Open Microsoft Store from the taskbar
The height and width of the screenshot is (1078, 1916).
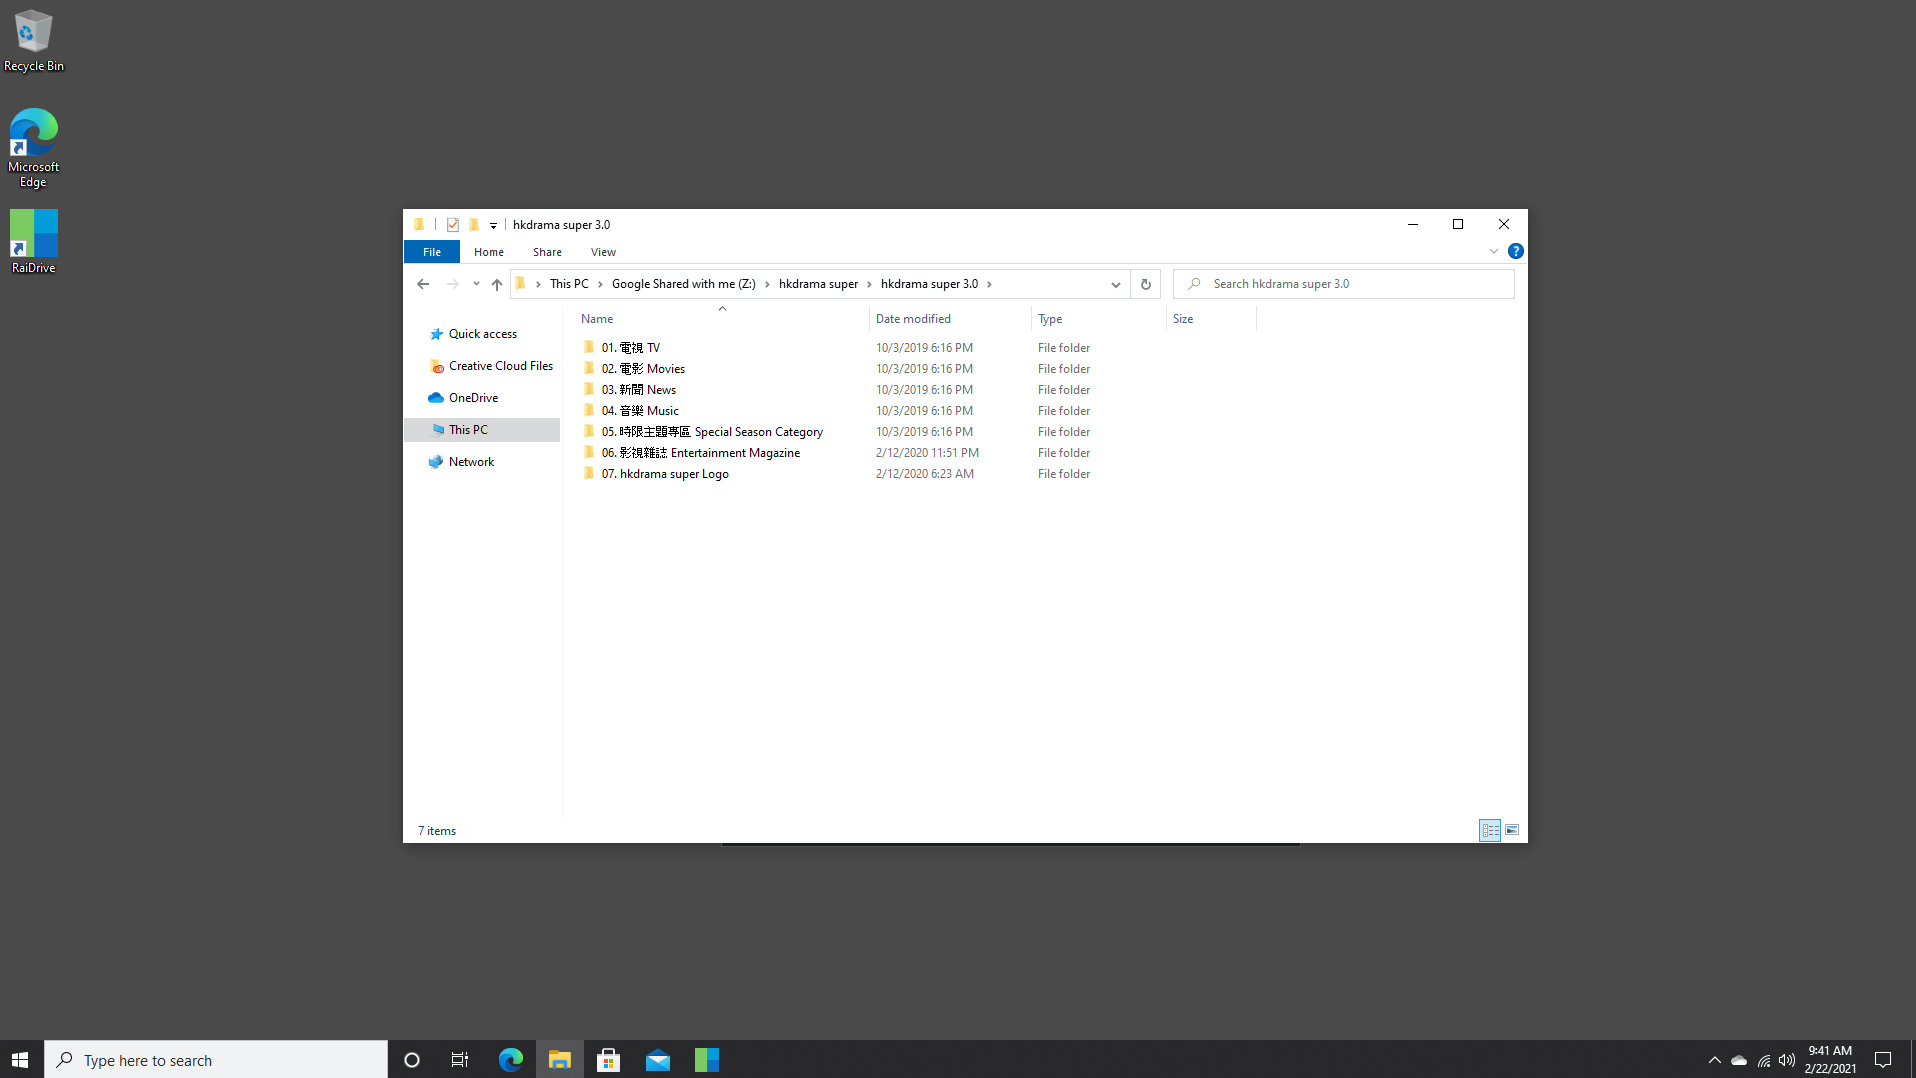pyautogui.click(x=608, y=1059)
